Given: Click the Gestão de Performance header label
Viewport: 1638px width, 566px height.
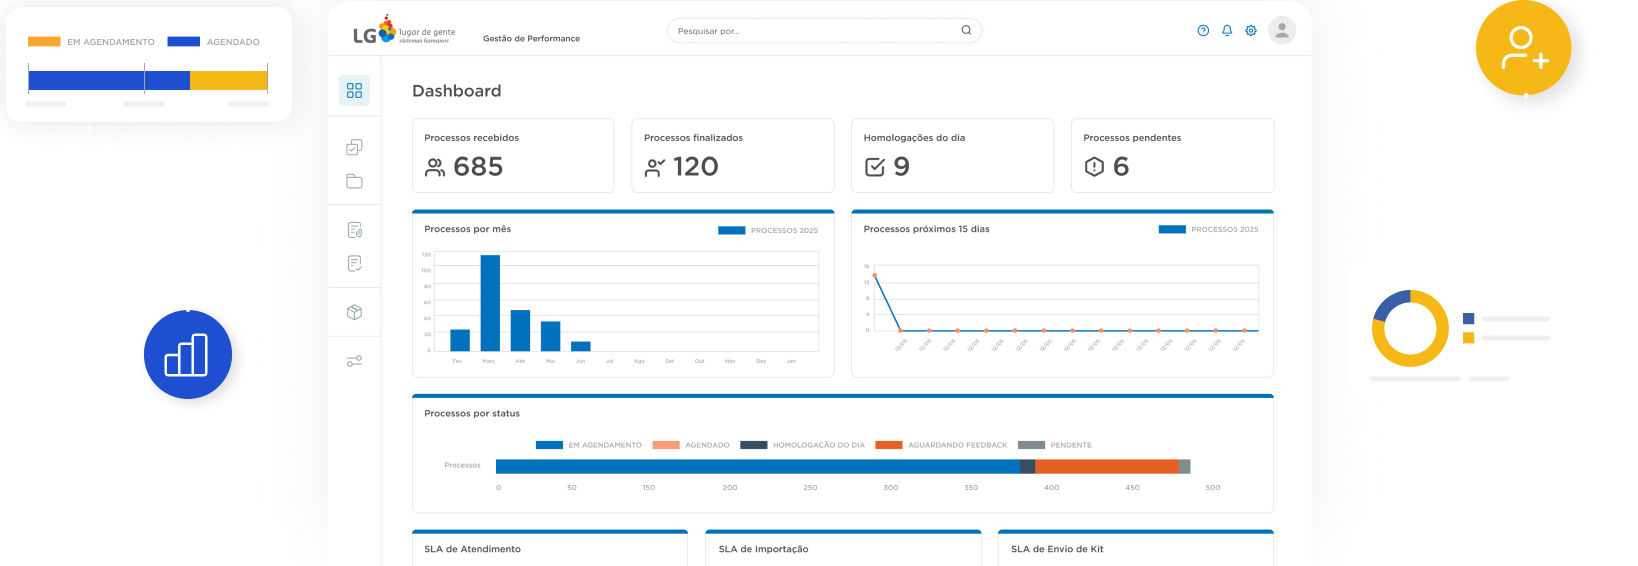Looking at the screenshot, I should coord(531,39).
